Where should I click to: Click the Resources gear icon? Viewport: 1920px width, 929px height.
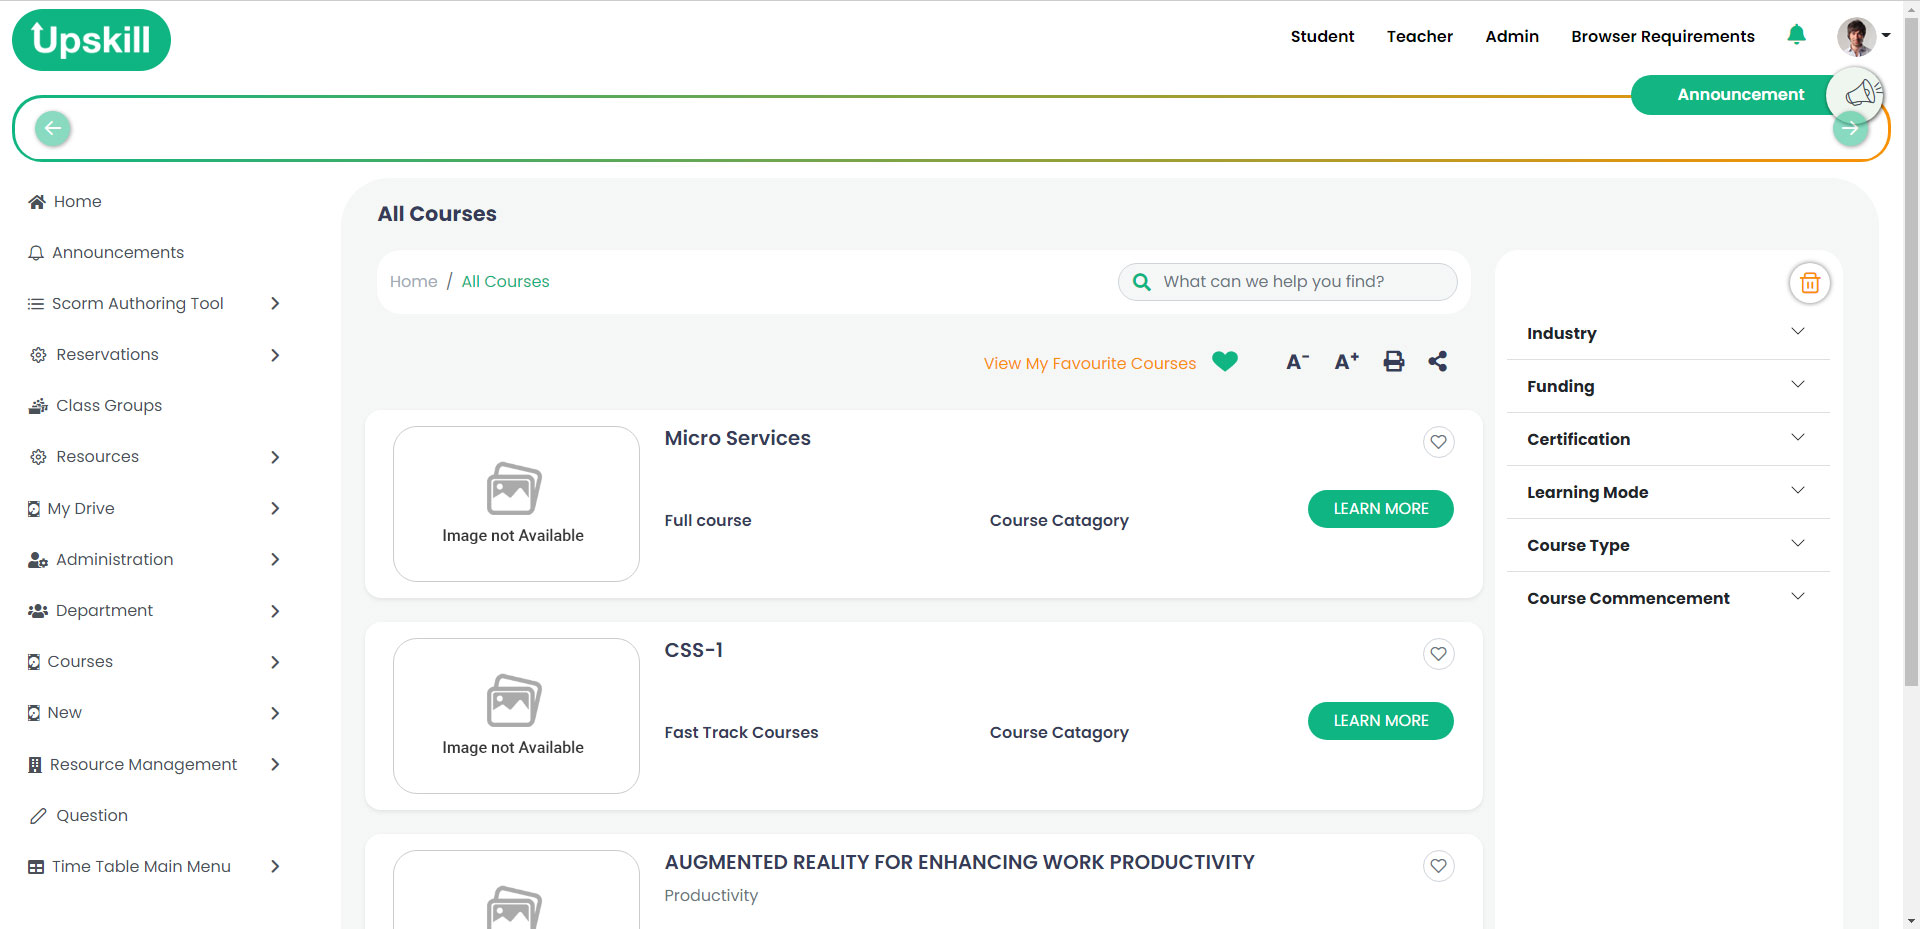[38, 457]
